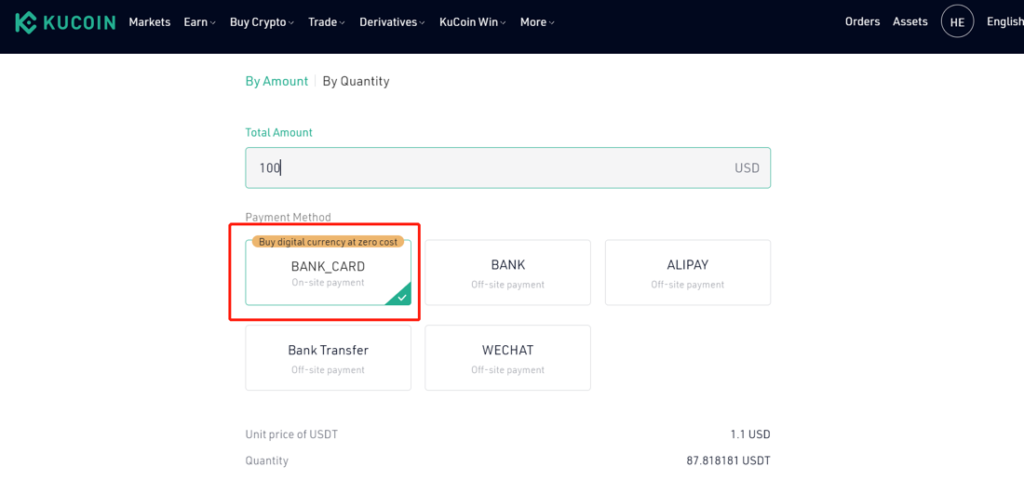The height and width of the screenshot is (480, 1024).
Task: Switch to the By Quantity tab
Action: pos(356,82)
